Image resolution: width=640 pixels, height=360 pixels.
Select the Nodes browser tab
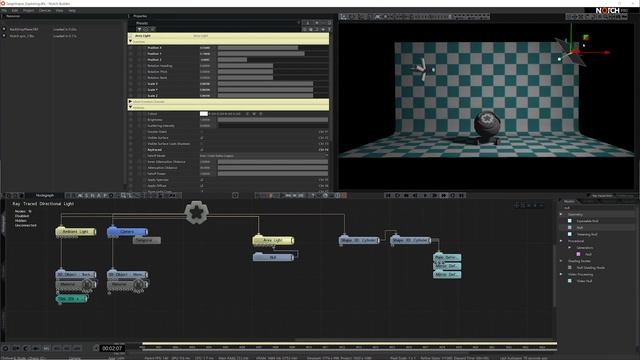pyautogui.click(x=569, y=202)
